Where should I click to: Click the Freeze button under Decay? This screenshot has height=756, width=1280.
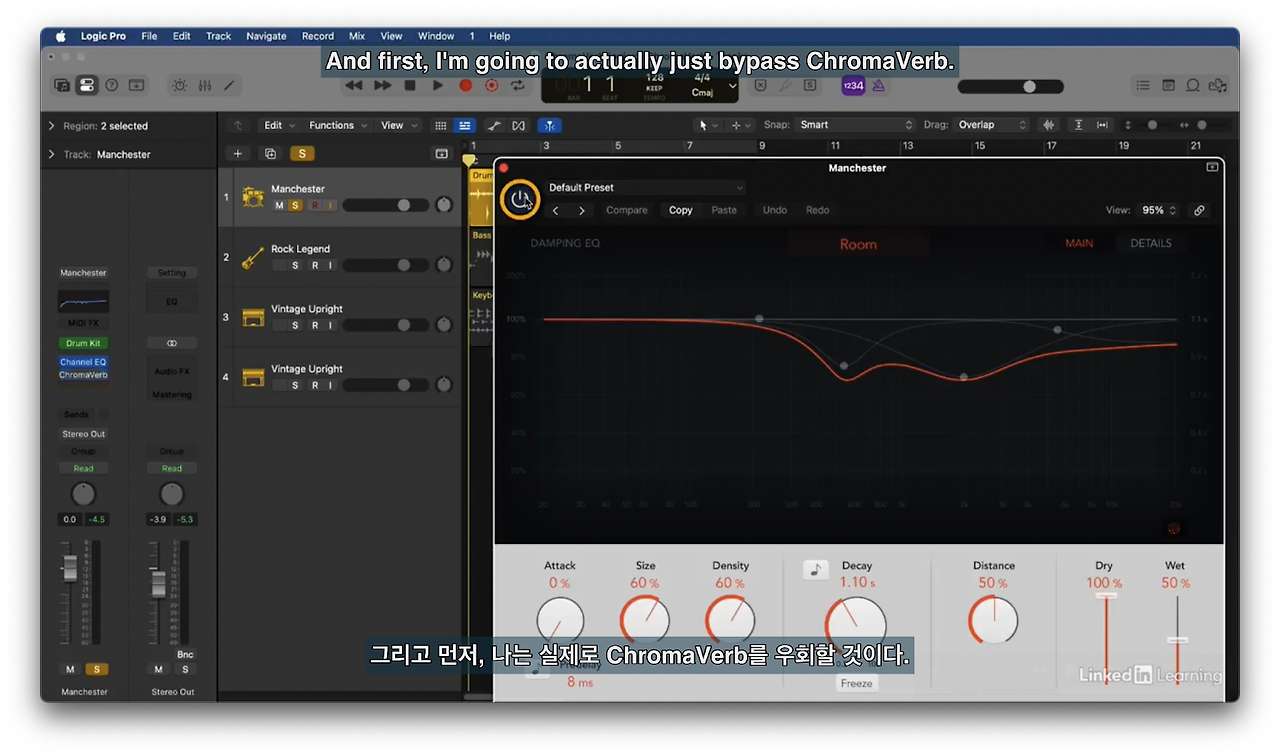point(856,683)
